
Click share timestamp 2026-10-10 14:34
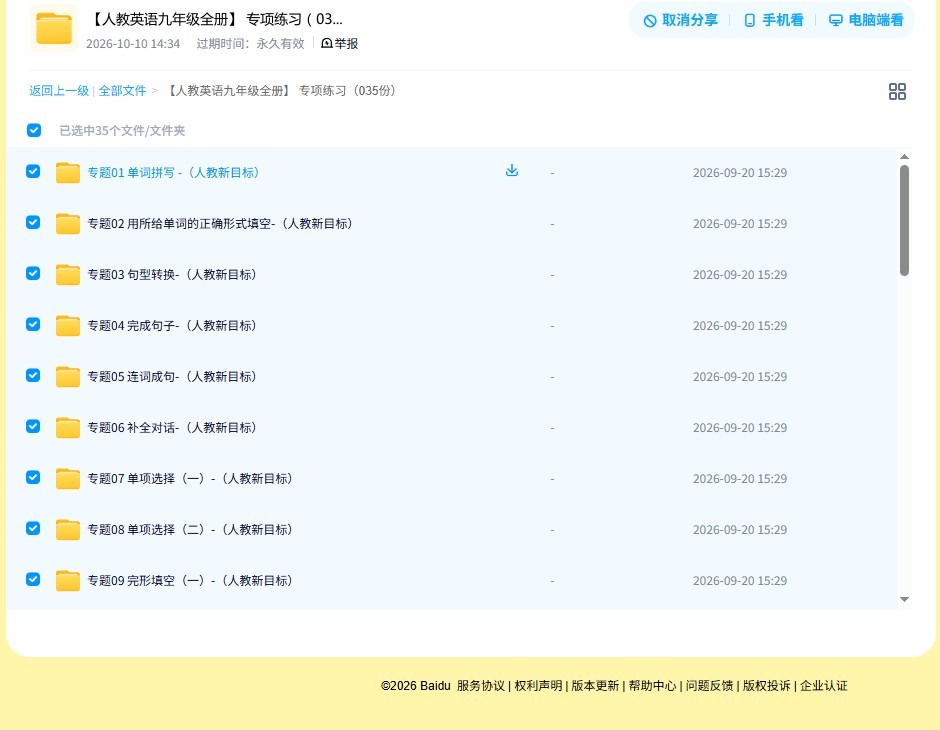[133, 44]
